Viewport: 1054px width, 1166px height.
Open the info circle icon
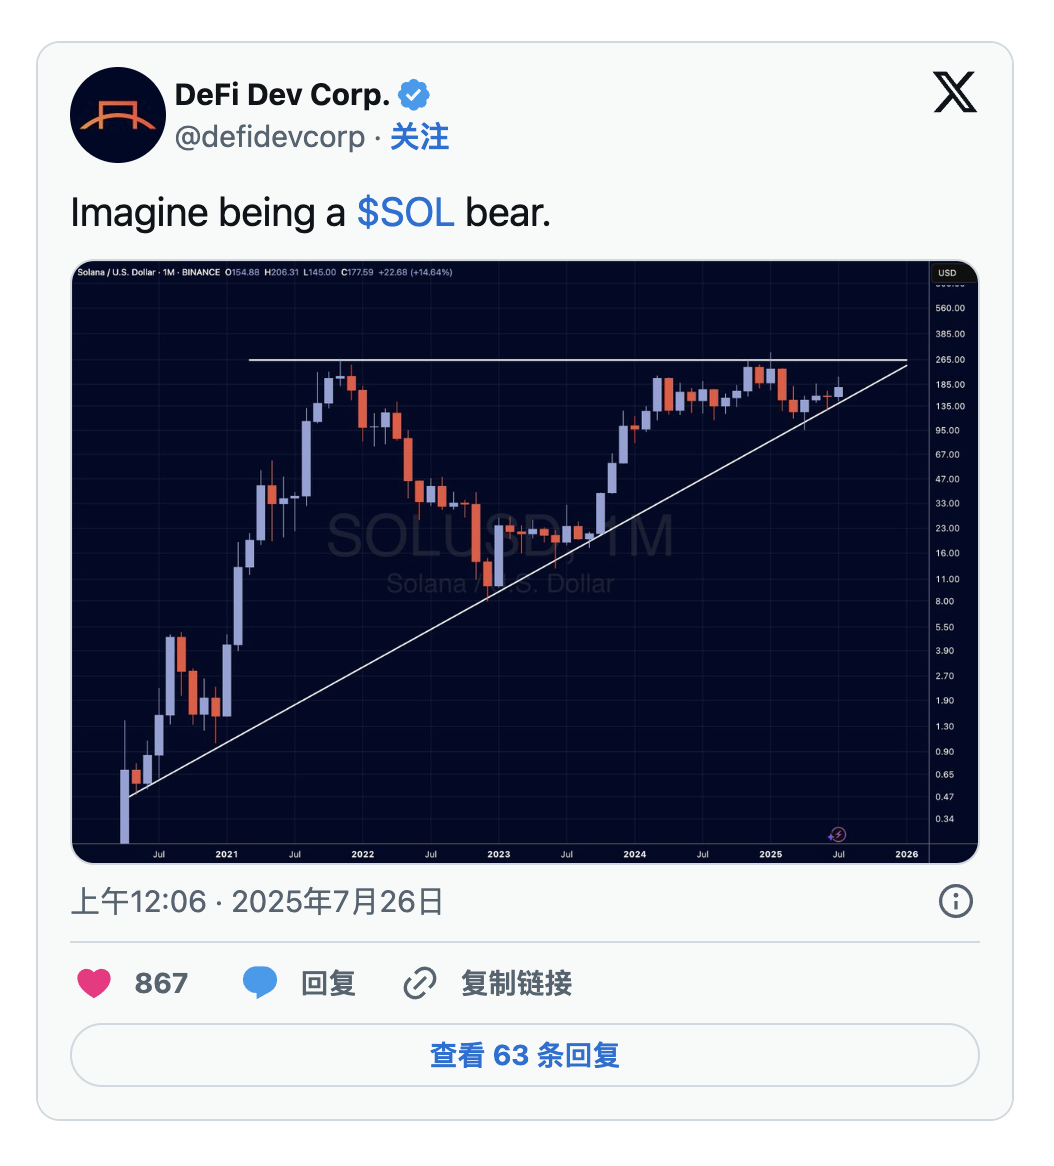pos(956,902)
